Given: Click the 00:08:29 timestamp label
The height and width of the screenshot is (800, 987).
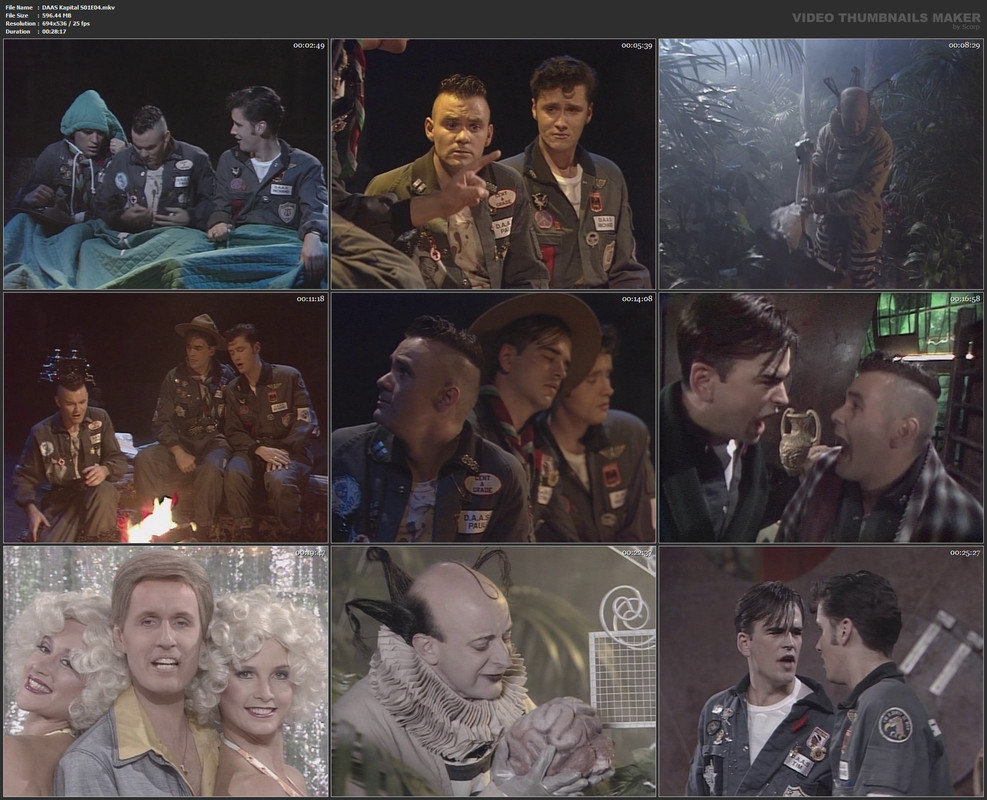Looking at the screenshot, I should point(964,45).
